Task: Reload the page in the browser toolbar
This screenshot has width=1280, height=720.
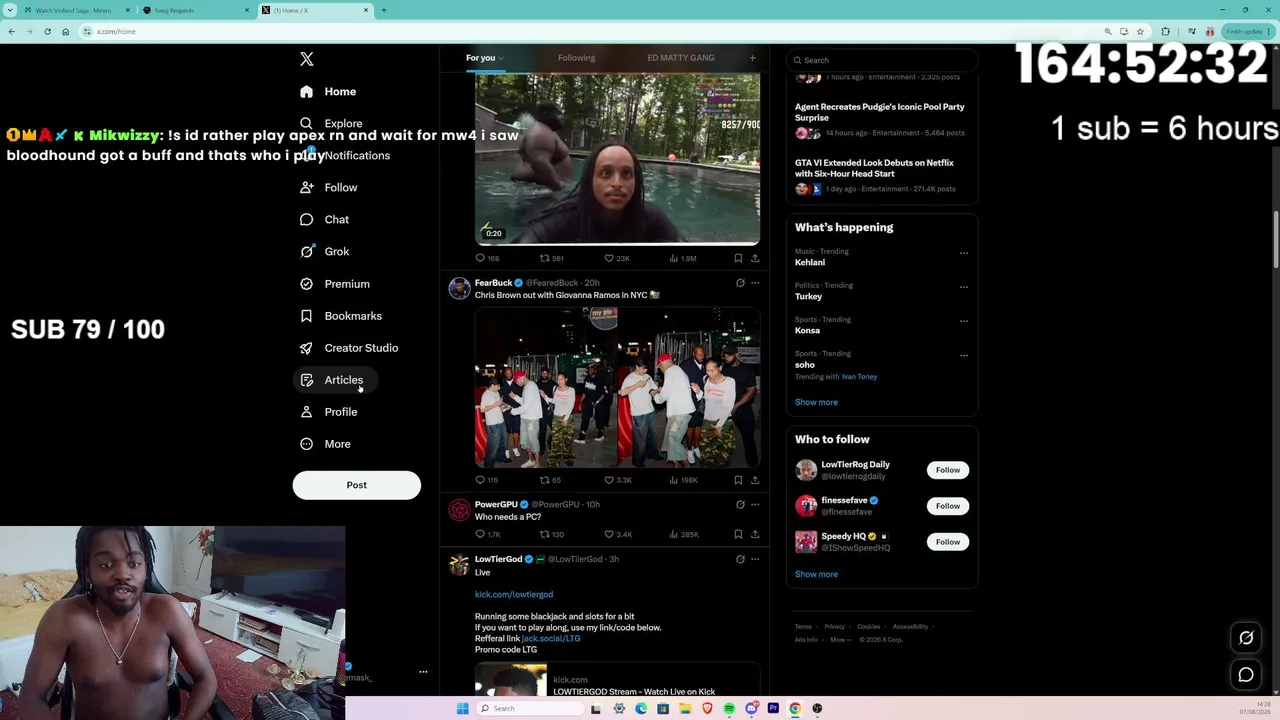Action: tap(47, 31)
